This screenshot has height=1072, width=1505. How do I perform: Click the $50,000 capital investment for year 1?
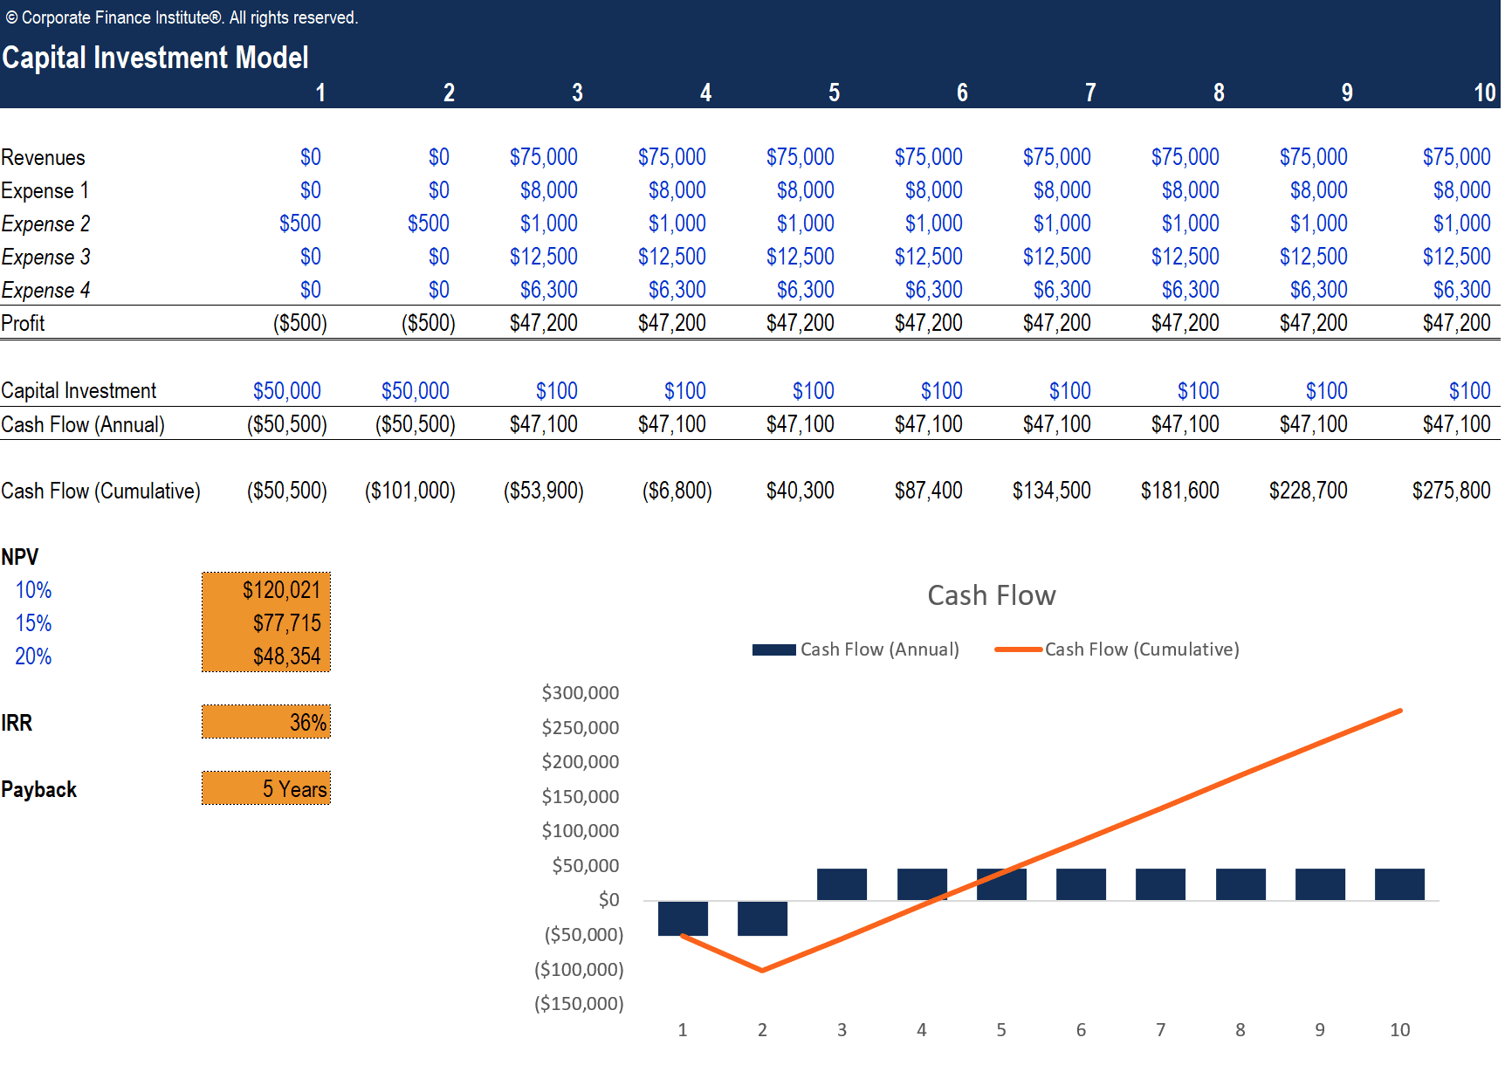click(287, 390)
